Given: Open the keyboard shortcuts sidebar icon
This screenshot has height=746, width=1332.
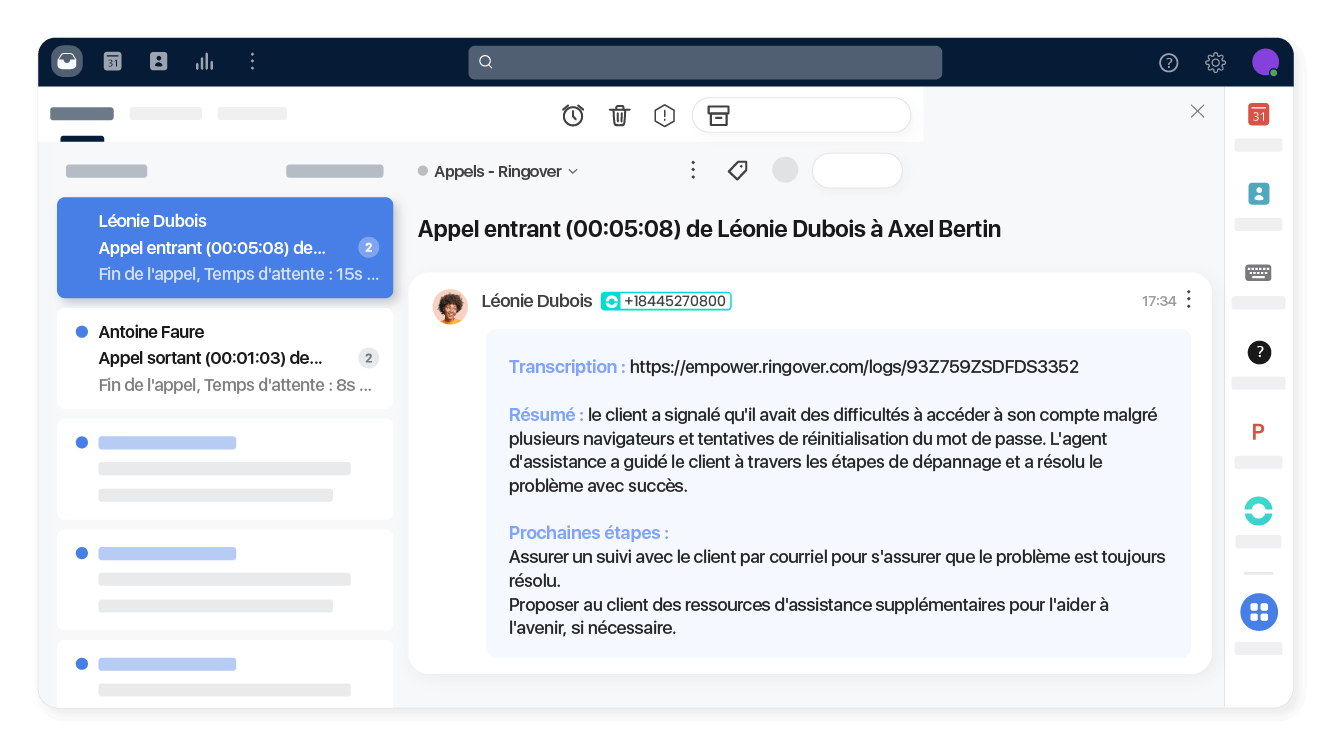Looking at the screenshot, I should coord(1258,272).
